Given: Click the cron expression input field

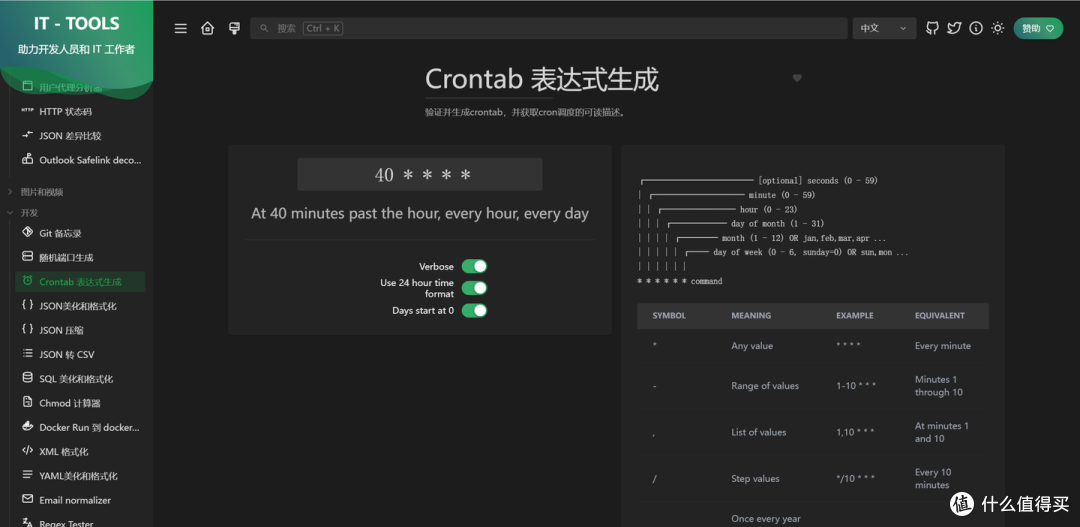Looking at the screenshot, I should point(419,174).
